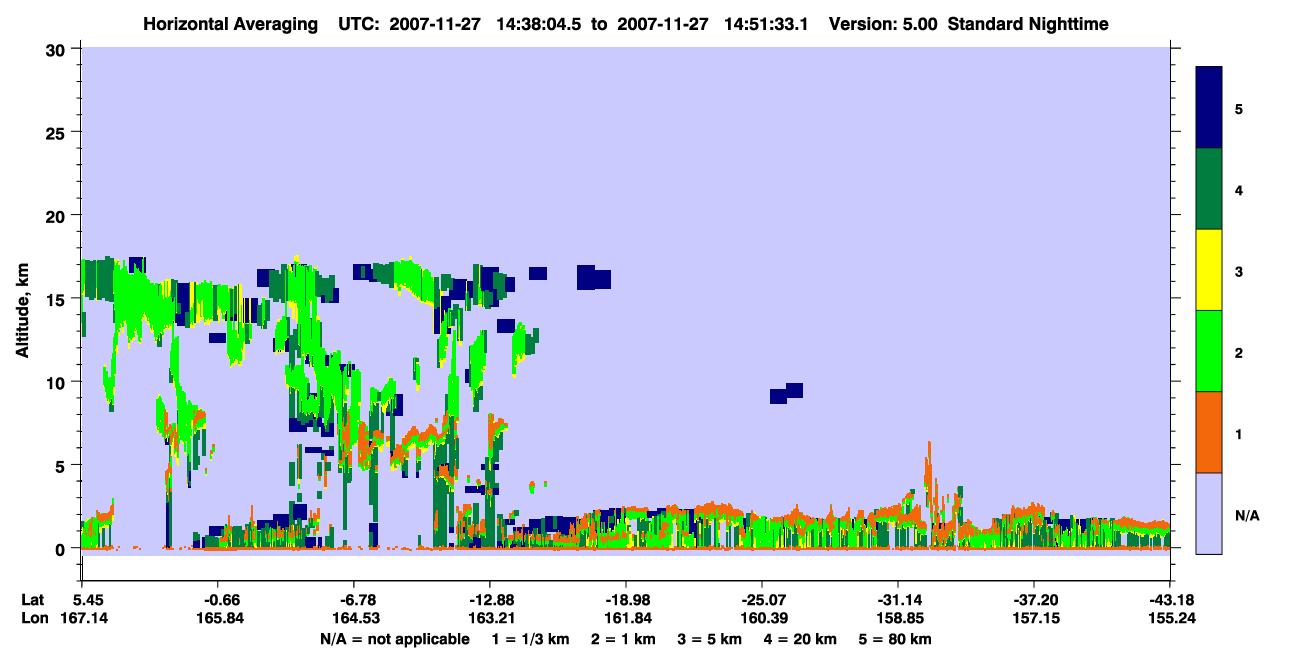Viewport: 1300px width, 667px height.
Task: Click the lavender N/A colorbar segment
Action: coord(1209,513)
